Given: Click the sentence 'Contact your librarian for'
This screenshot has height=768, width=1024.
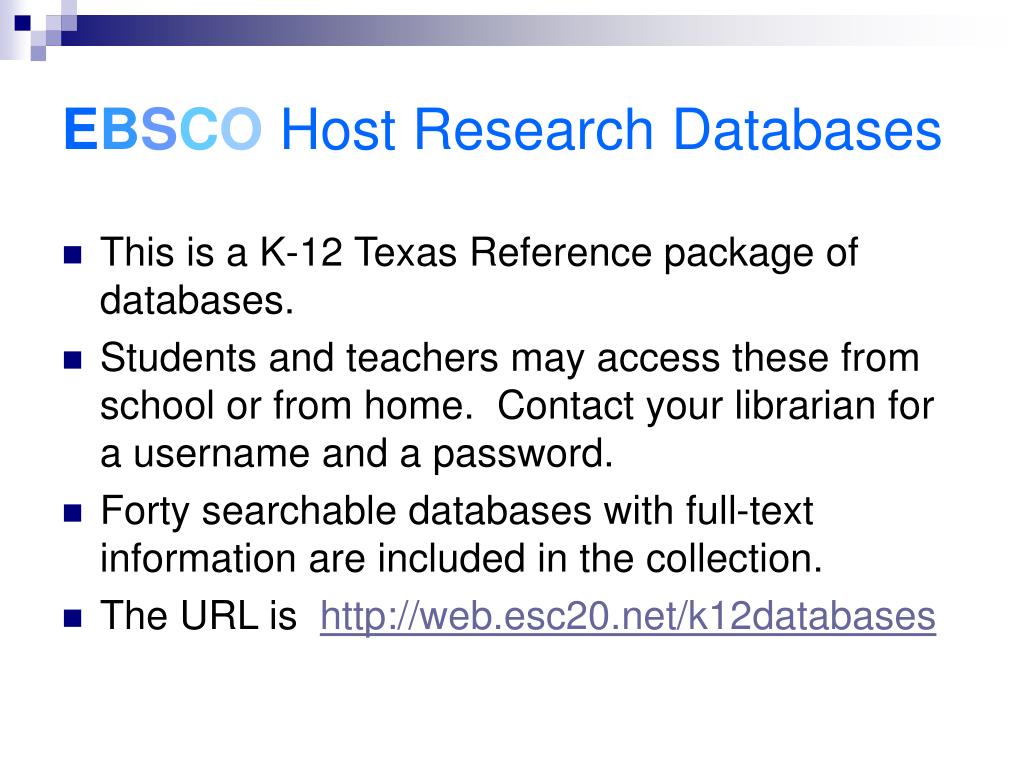Looking at the screenshot, I should [x=716, y=406].
